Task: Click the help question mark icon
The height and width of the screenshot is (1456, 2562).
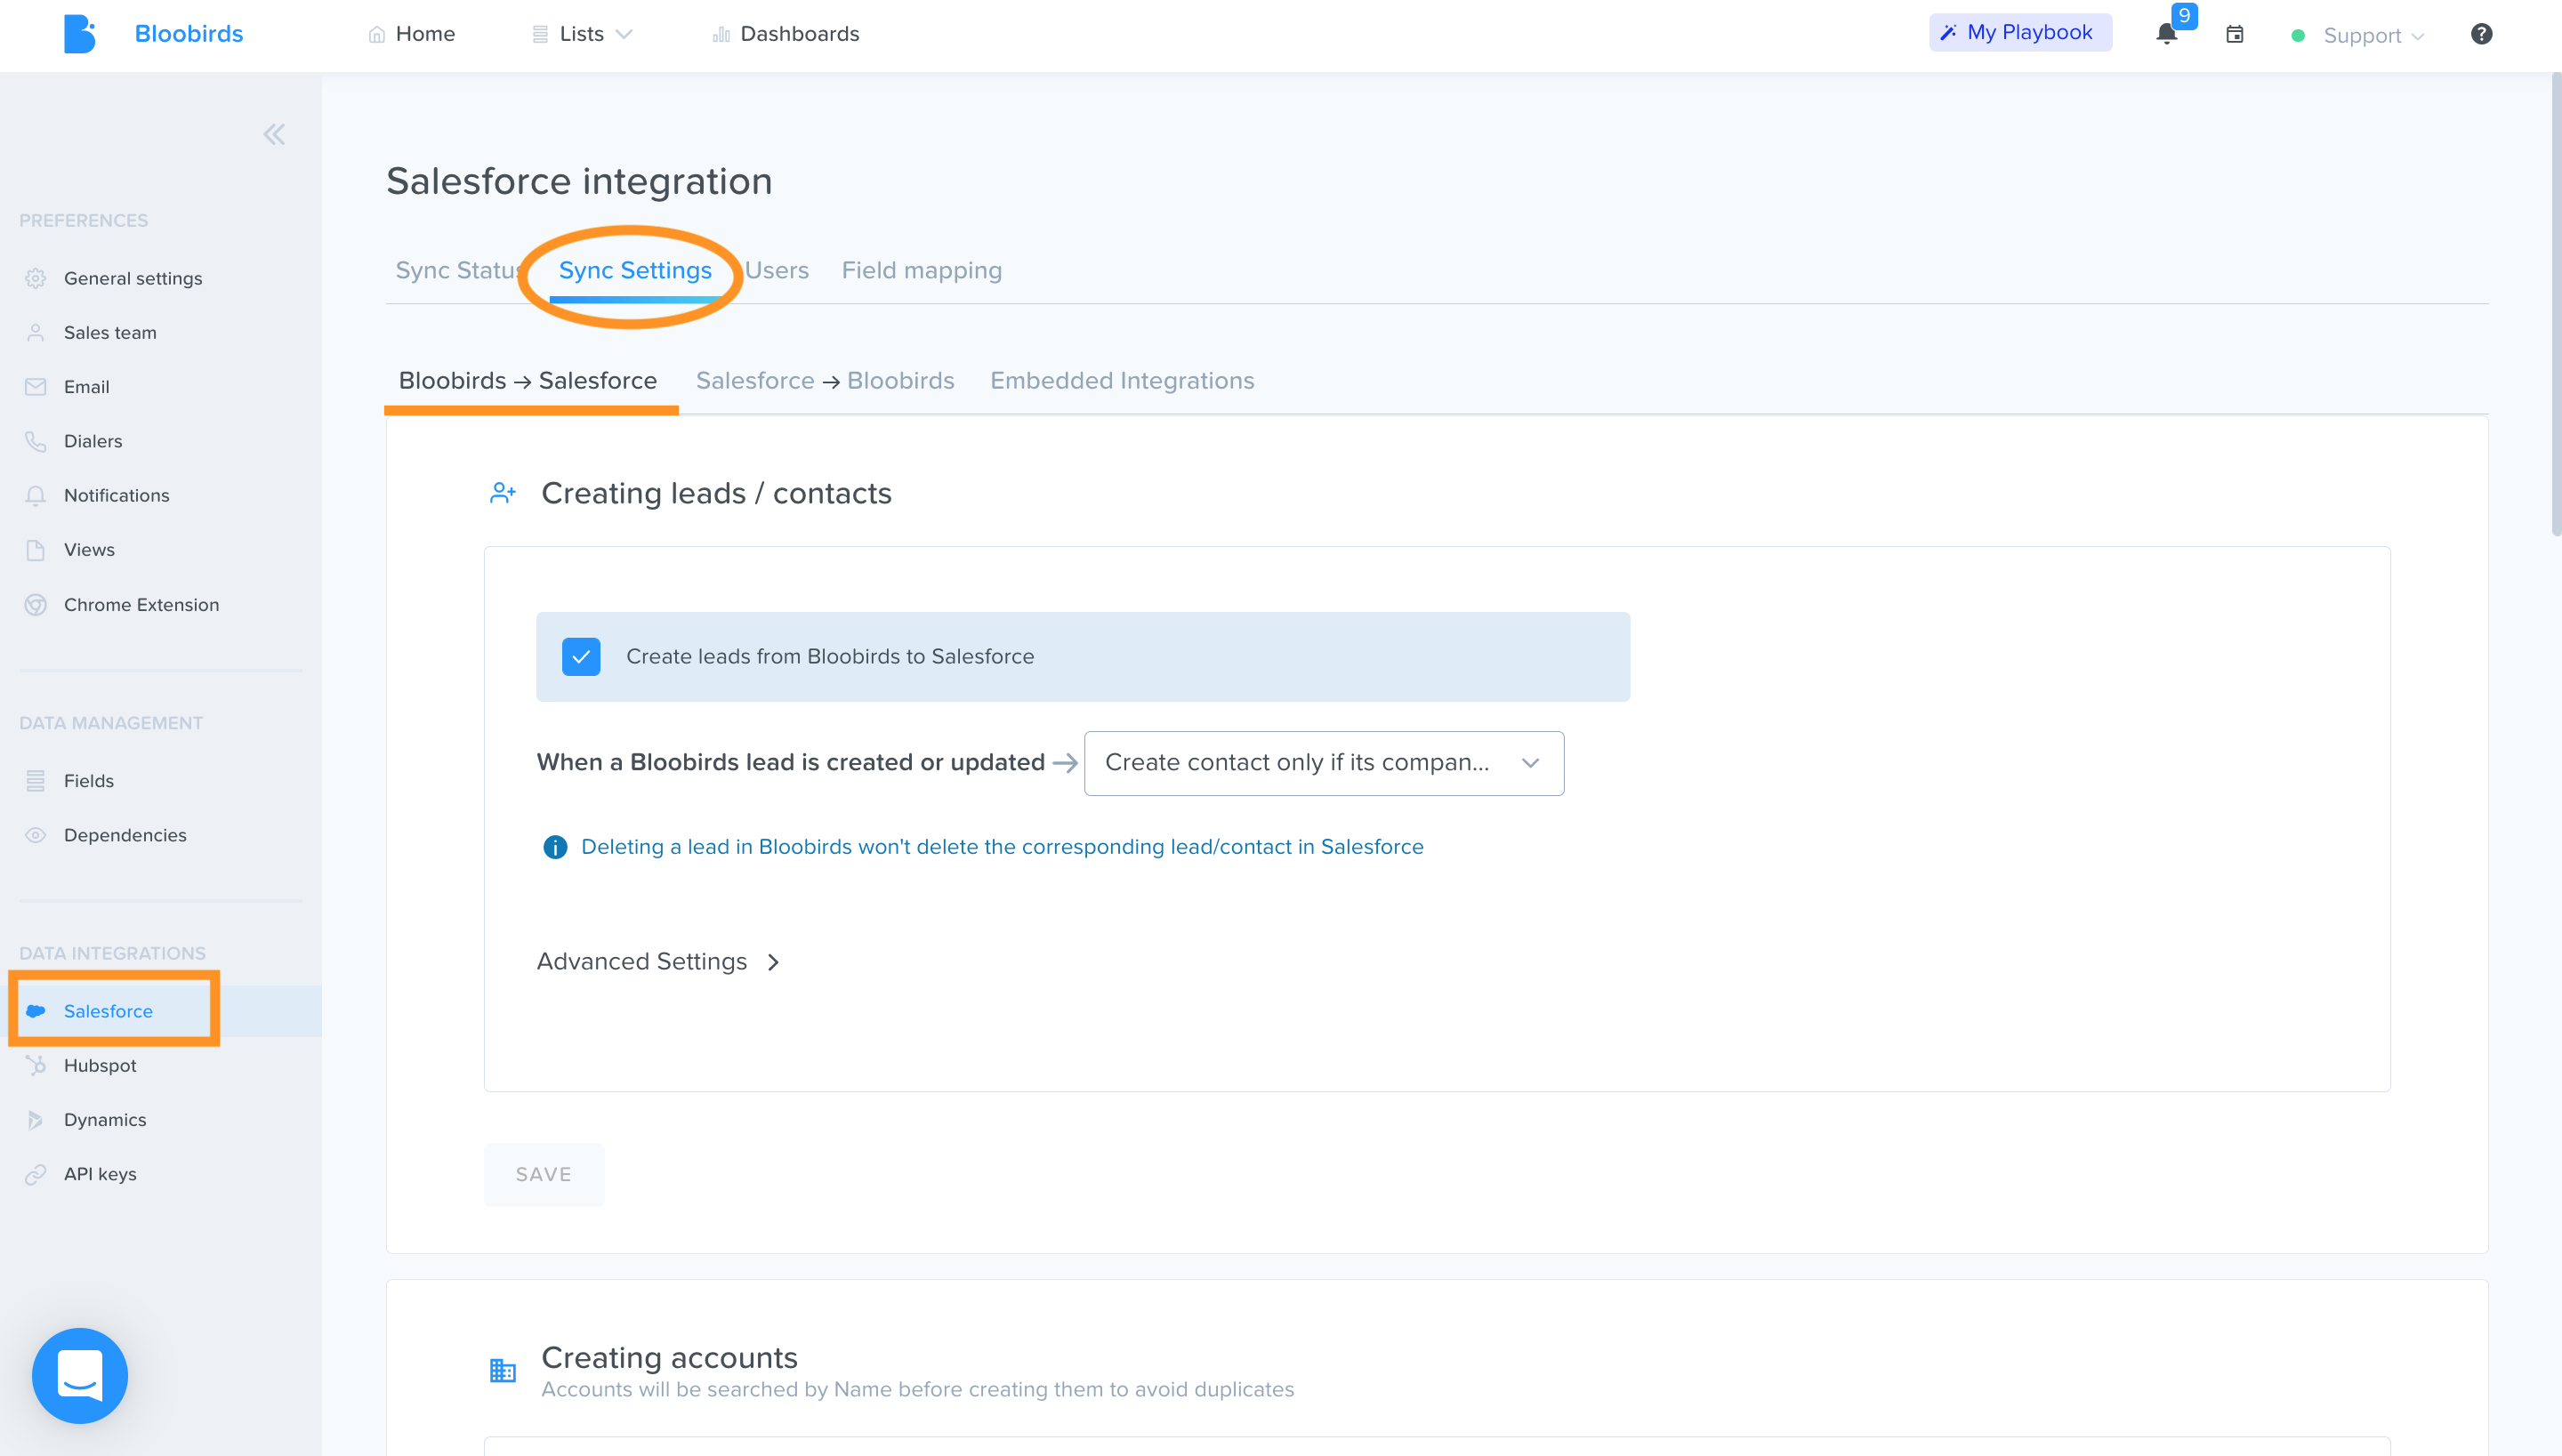Action: (x=2481, y=35)
